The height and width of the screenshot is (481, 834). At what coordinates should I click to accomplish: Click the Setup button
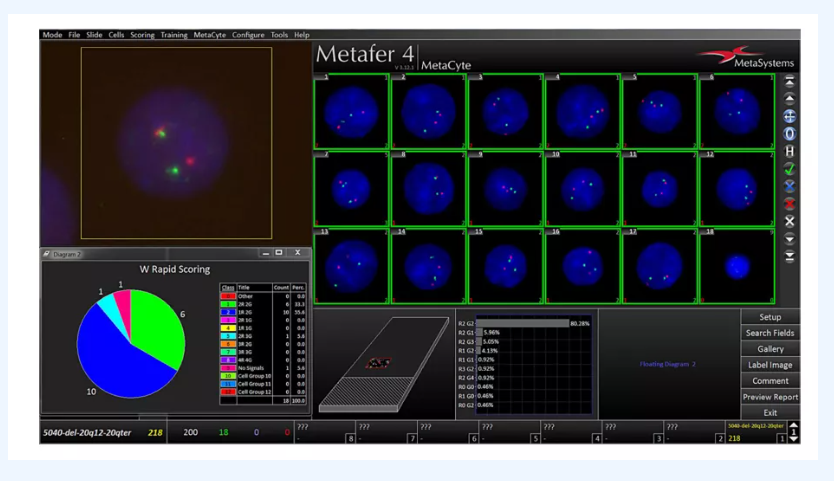[x=770, y=317]
